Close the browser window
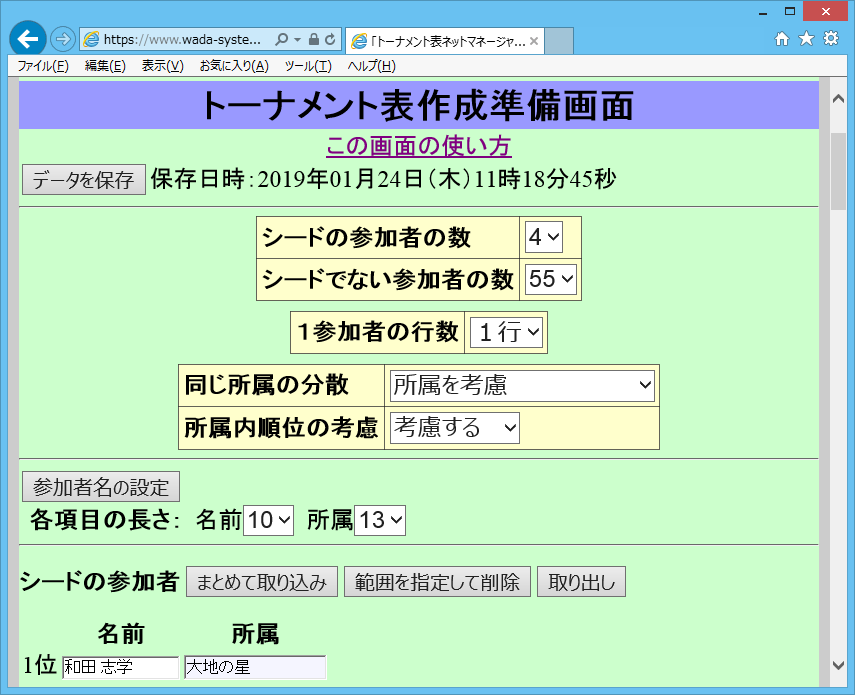This screenshot has height=695, width=855. click(x=826, y=11)
